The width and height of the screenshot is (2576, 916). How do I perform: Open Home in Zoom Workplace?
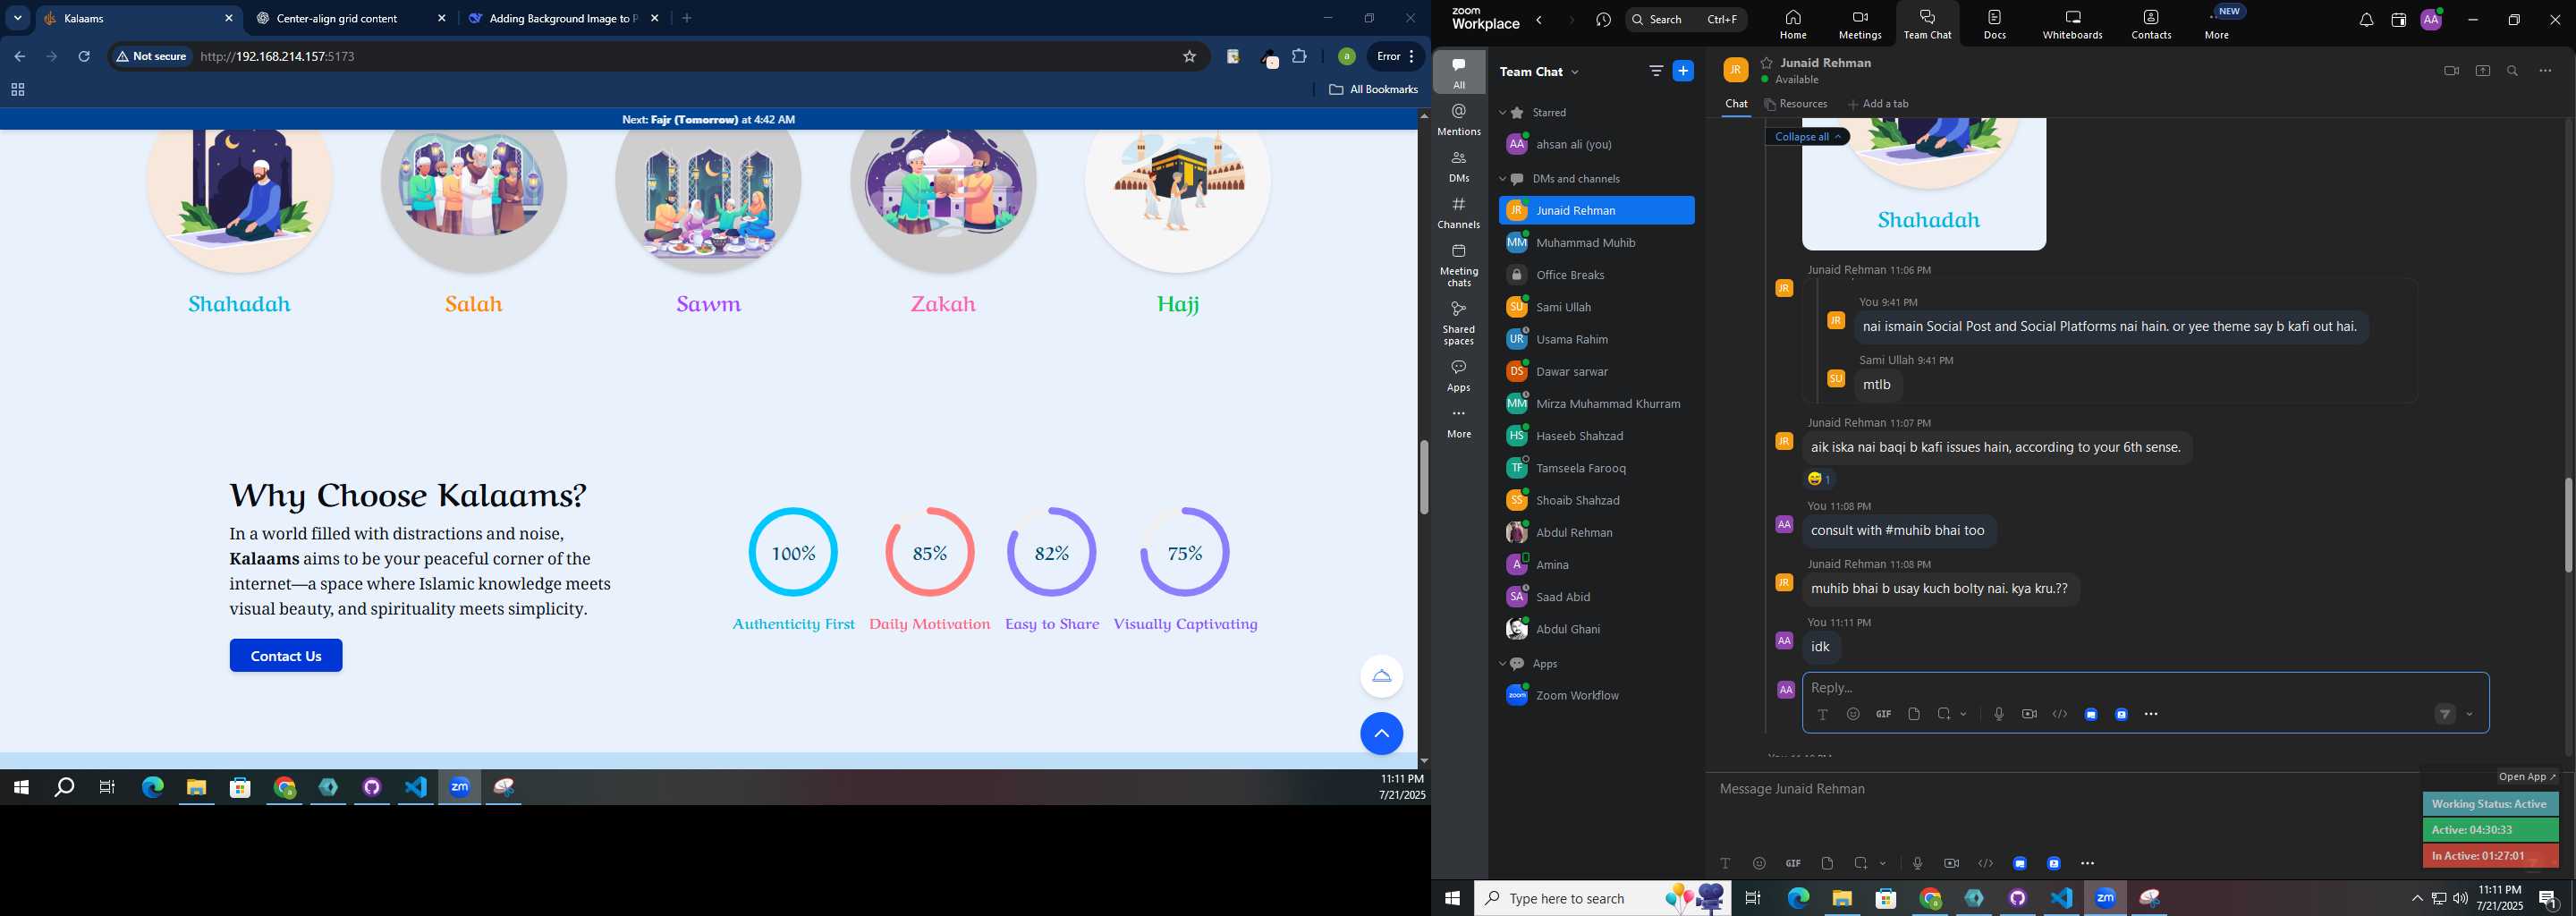(x=1792, y=24)
